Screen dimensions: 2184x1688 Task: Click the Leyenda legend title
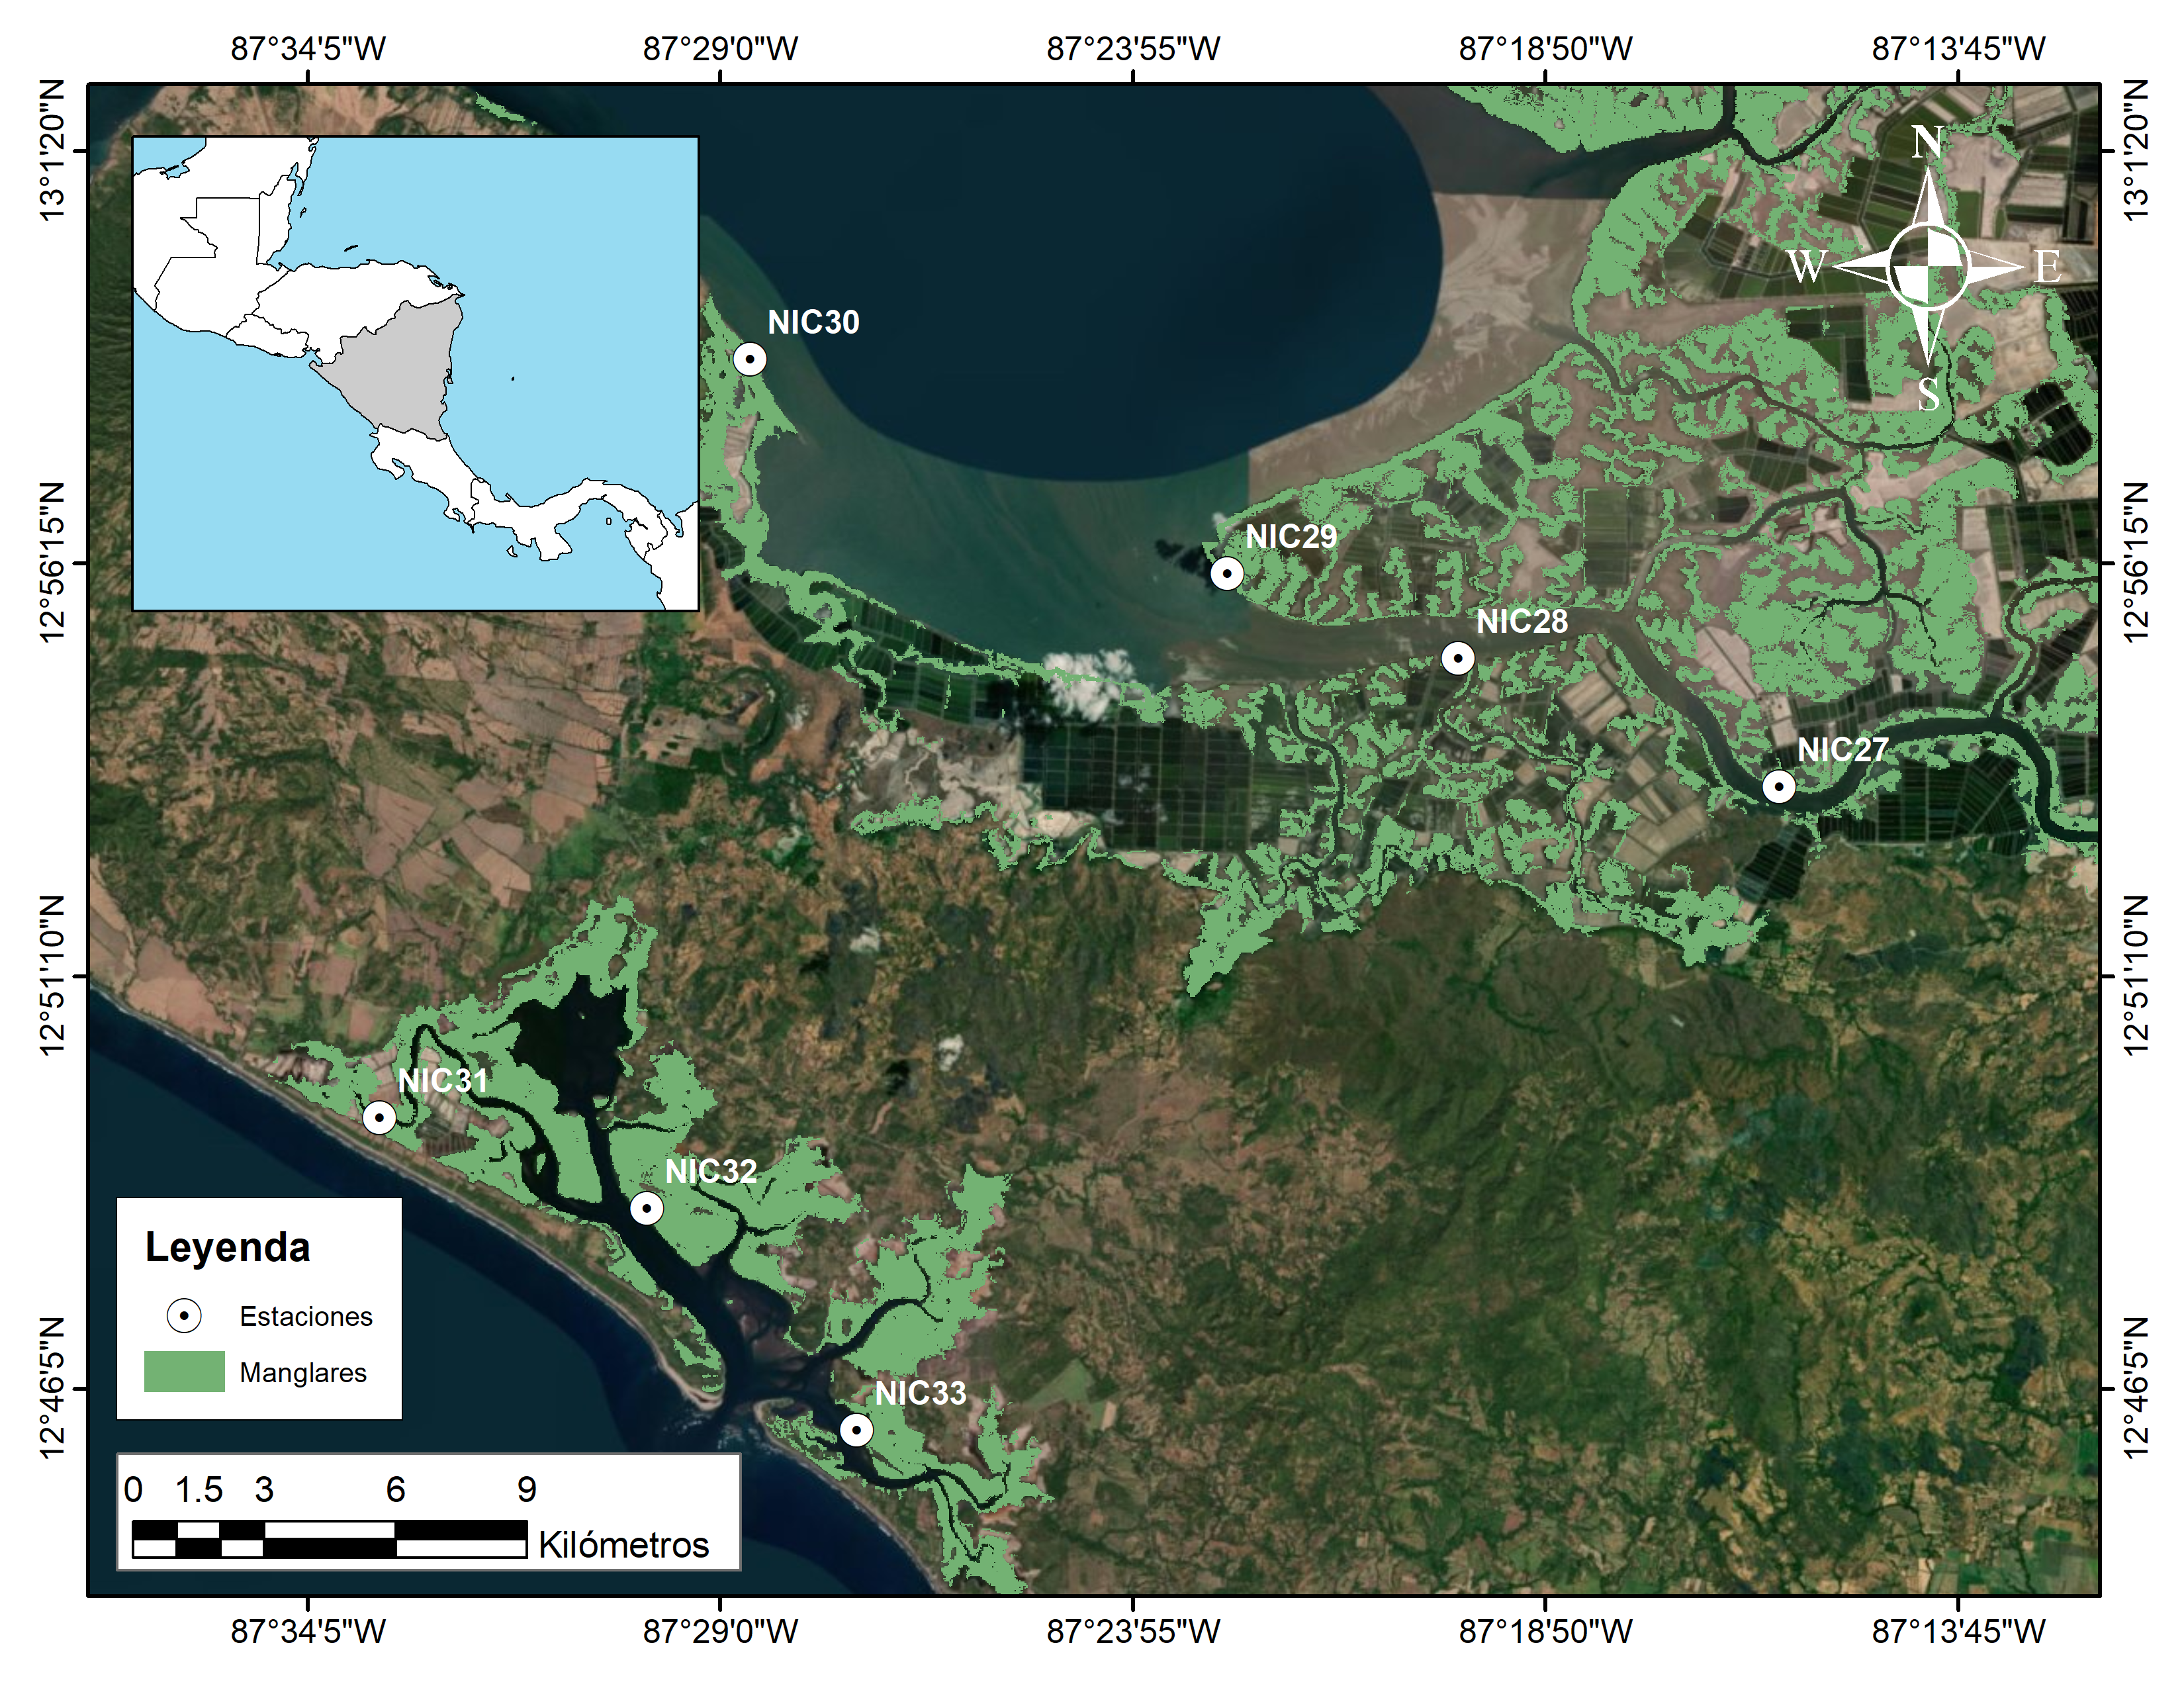point(228,1248)
